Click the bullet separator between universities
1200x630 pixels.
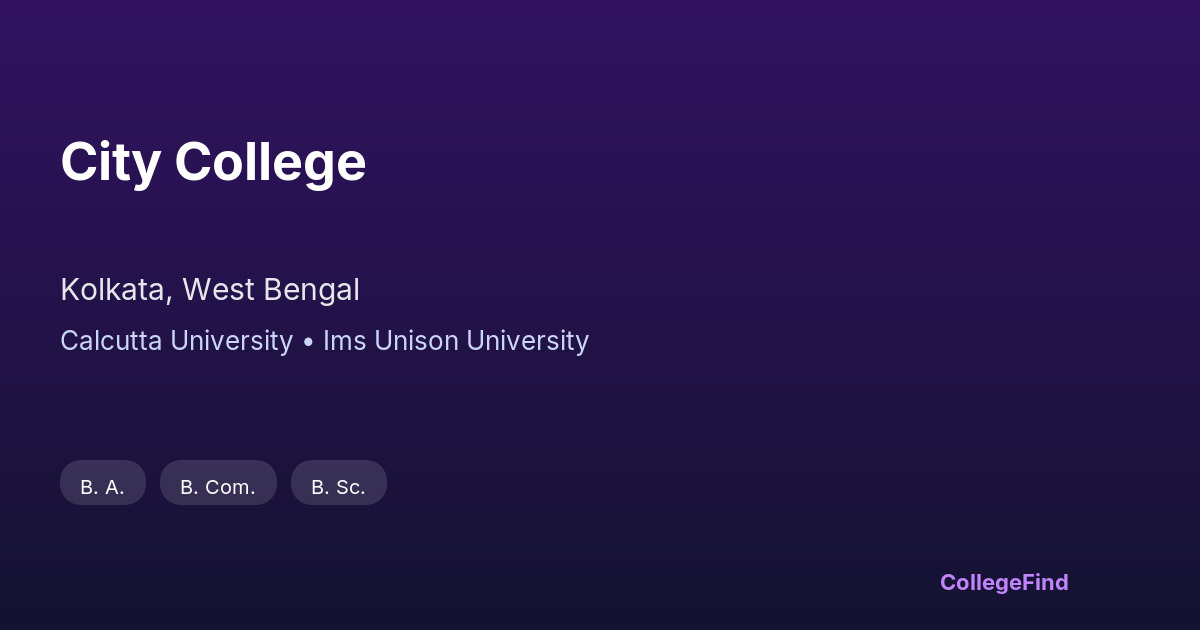307,342
